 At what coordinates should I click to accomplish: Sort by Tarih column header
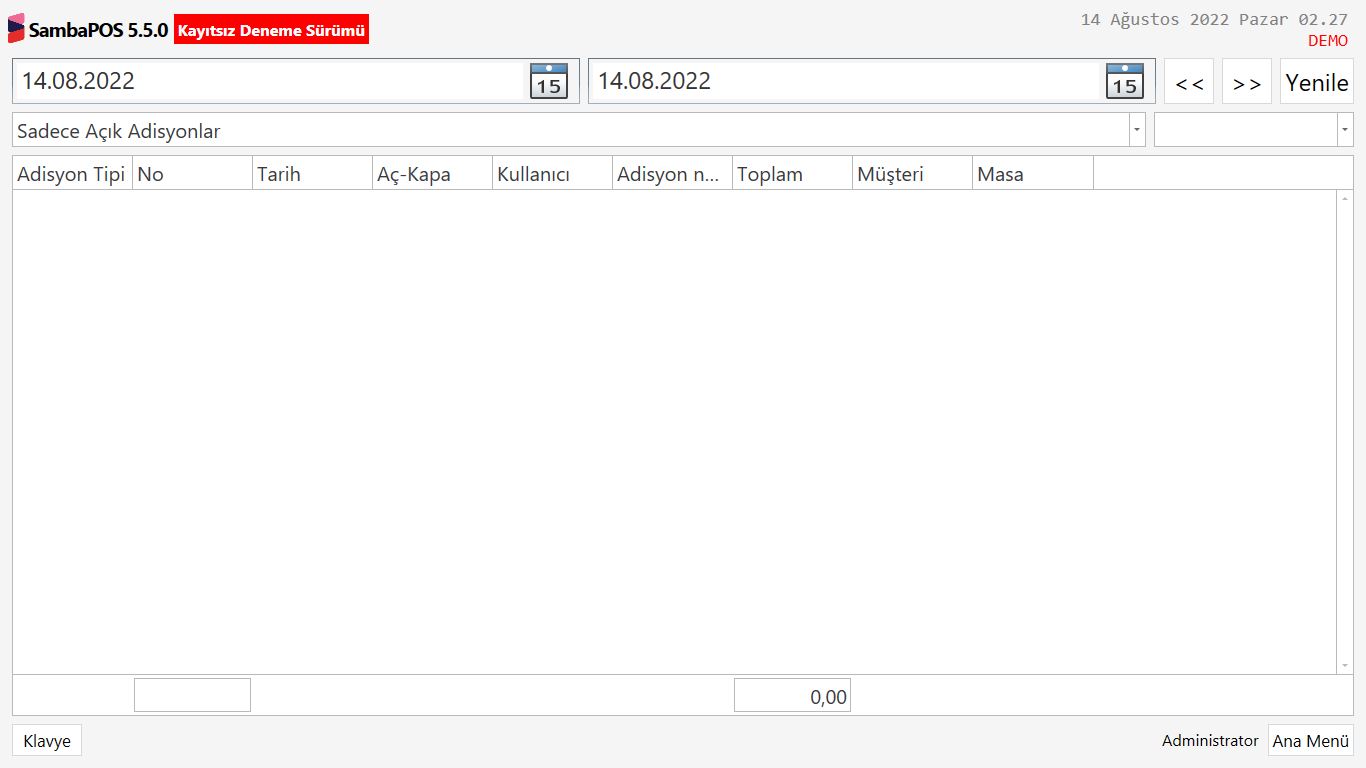[312, 173]
